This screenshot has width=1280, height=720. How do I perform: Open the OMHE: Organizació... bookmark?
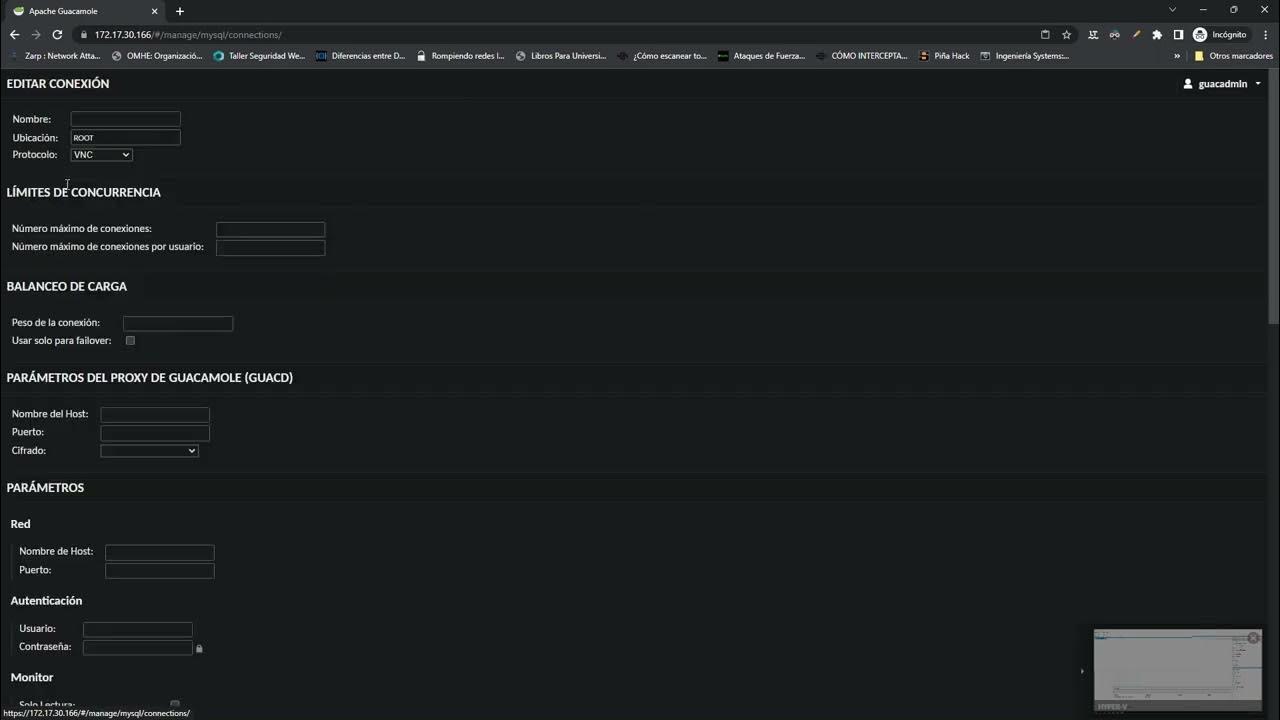click(158, 56)
